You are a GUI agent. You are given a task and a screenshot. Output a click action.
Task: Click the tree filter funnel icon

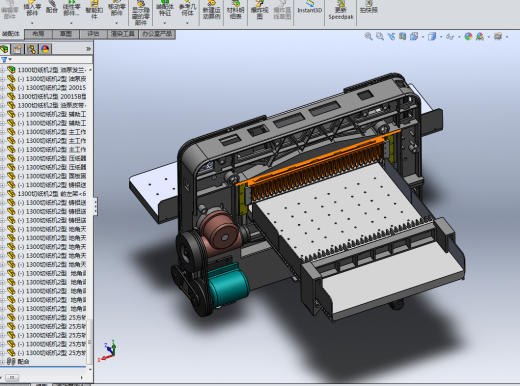coord(4,60)
